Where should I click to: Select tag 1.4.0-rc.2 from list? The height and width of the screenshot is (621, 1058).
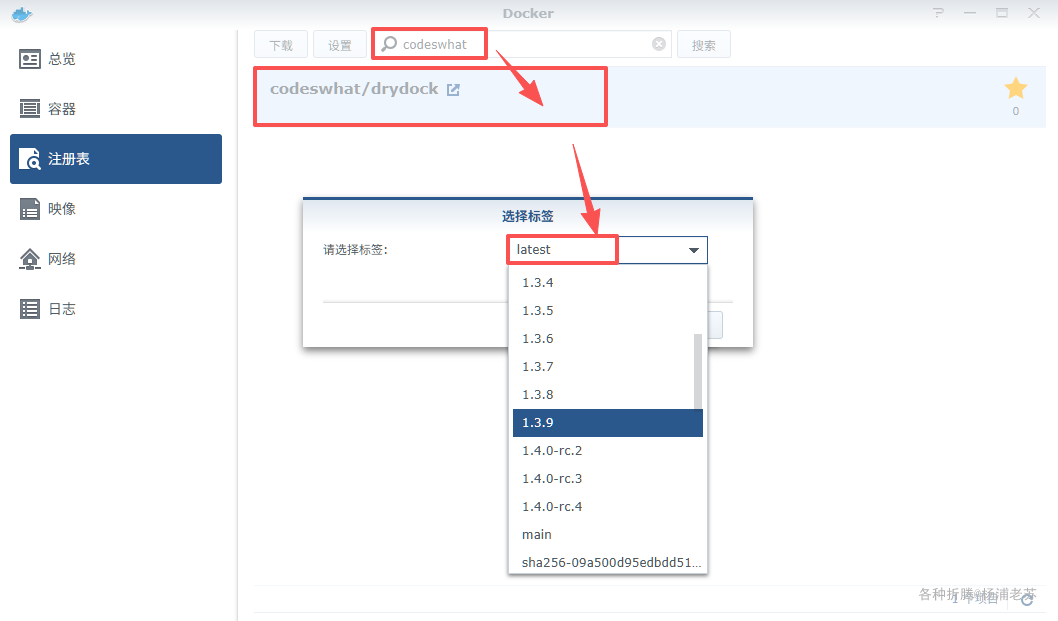point(607,451)
